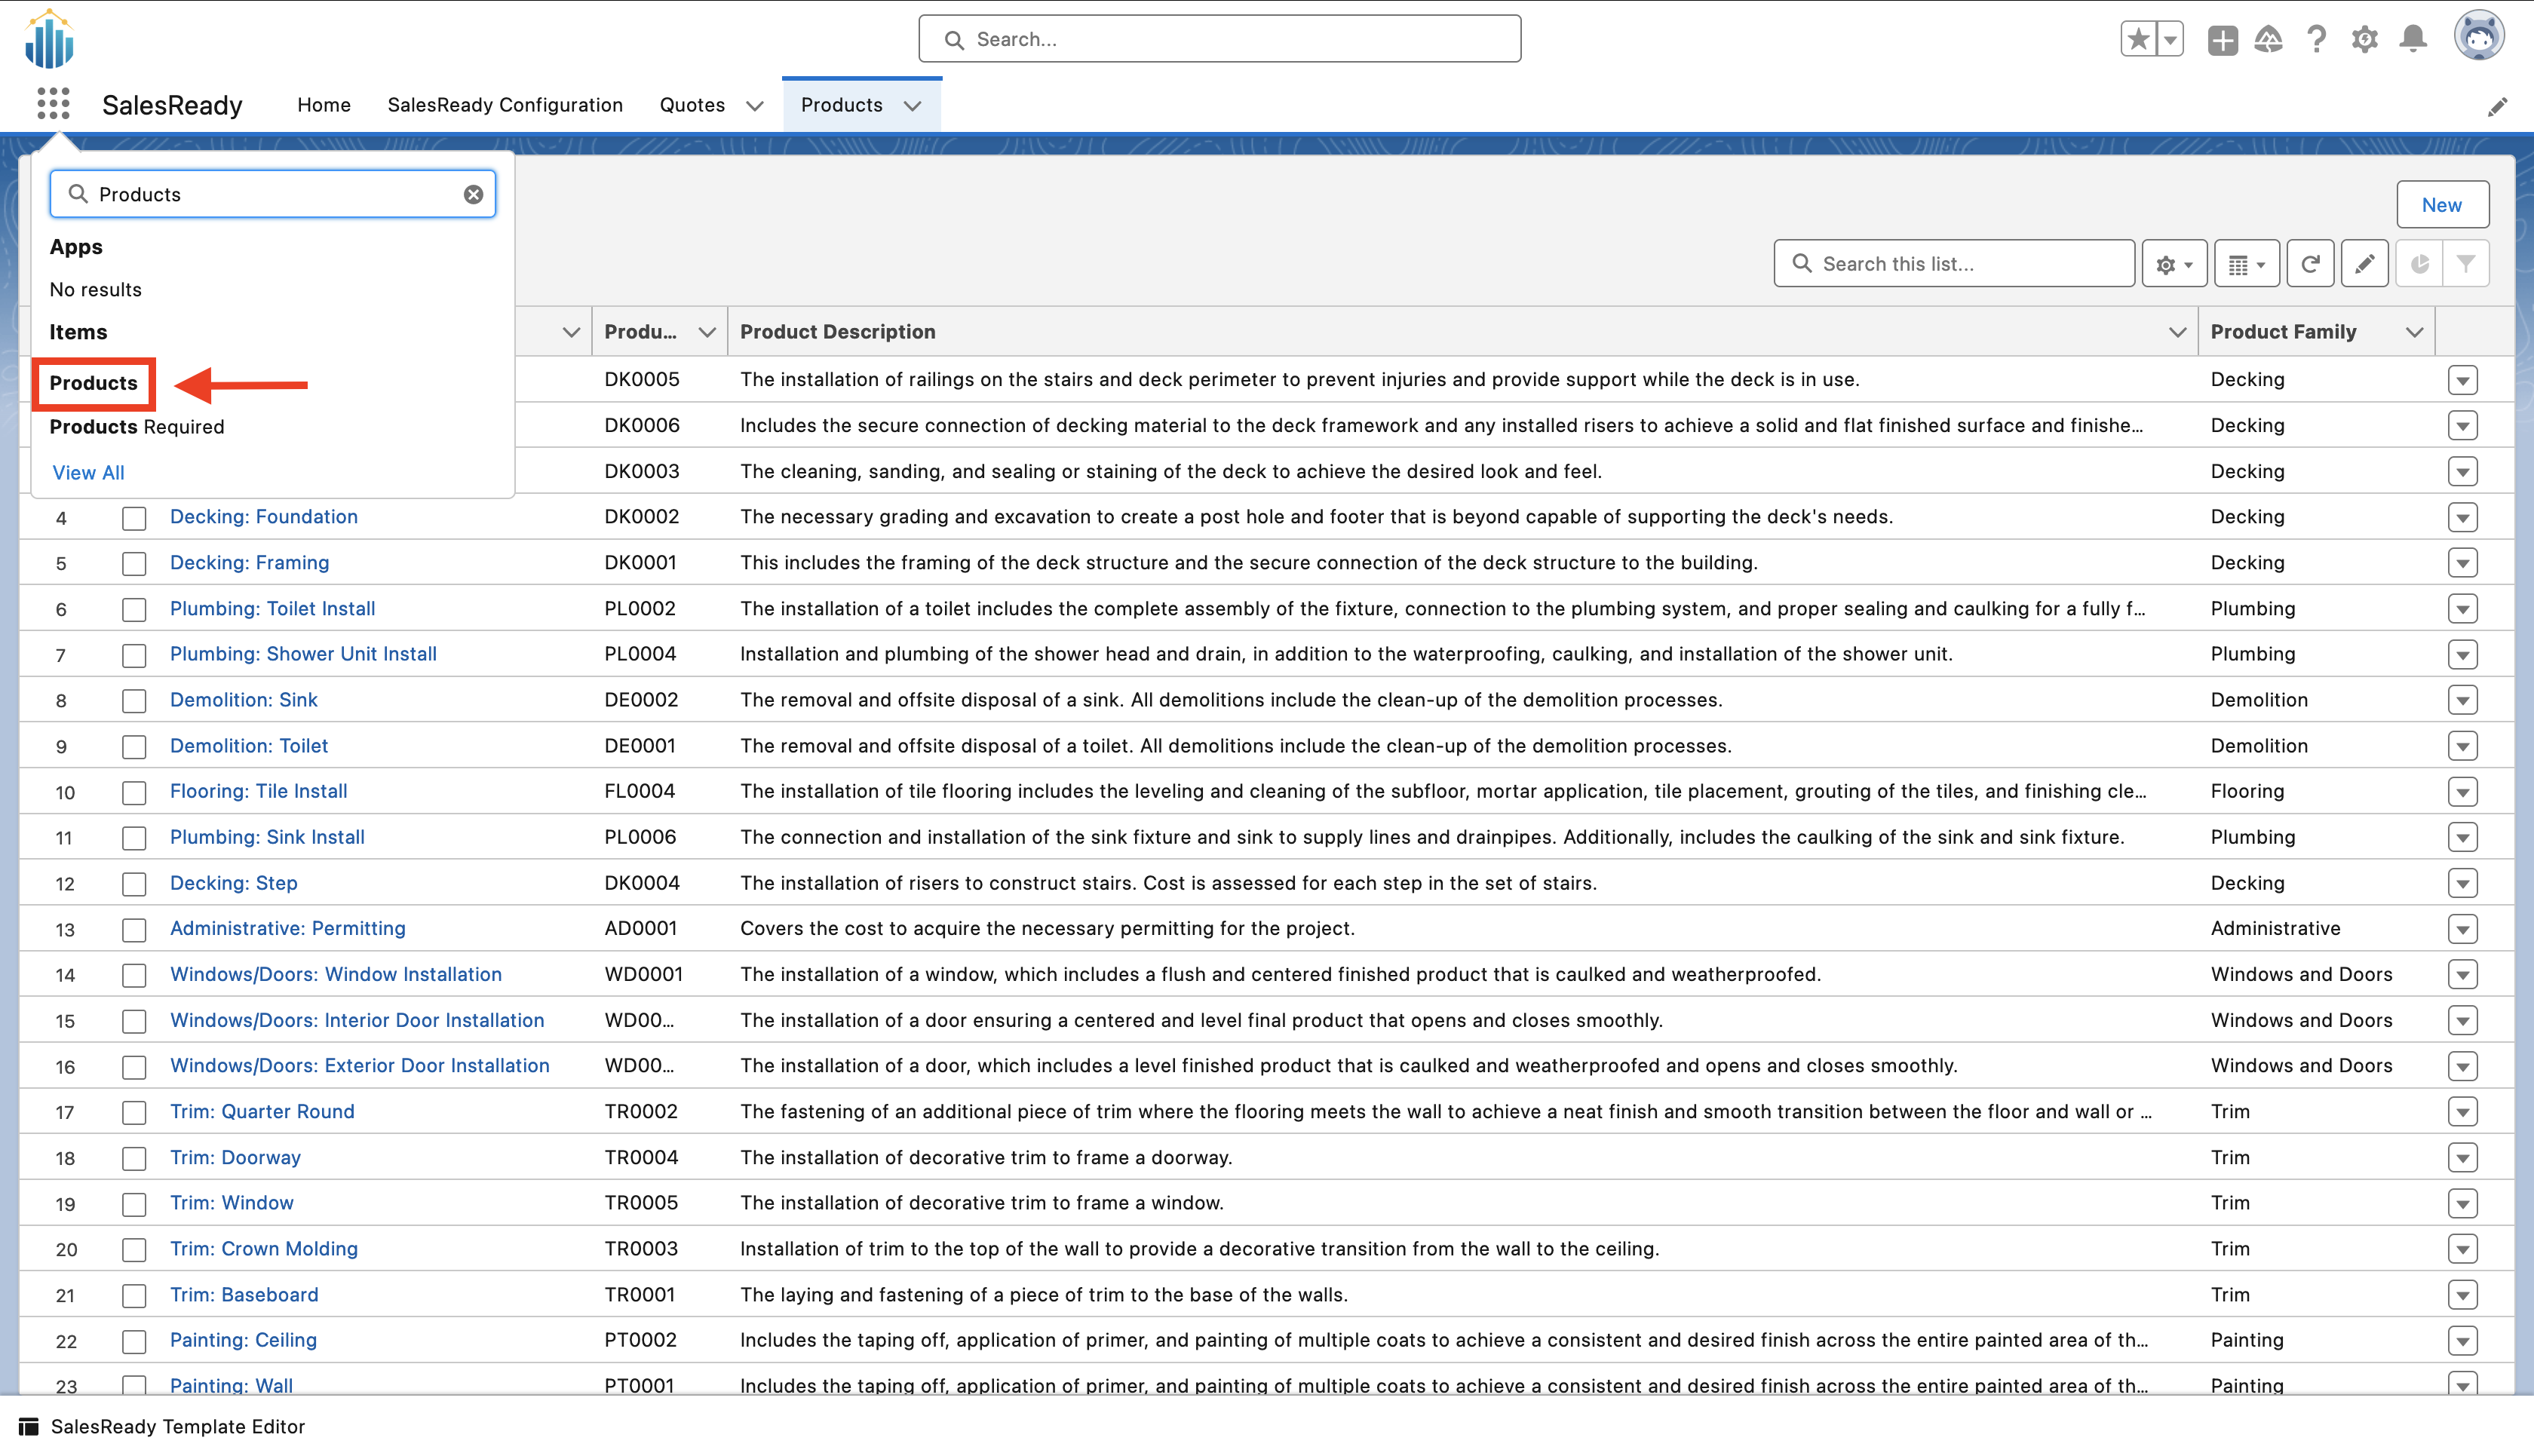View Notifications bell icon
Viewport: 2534px width, 1456px height.
pyautogui.click(x=2412, y=39)
